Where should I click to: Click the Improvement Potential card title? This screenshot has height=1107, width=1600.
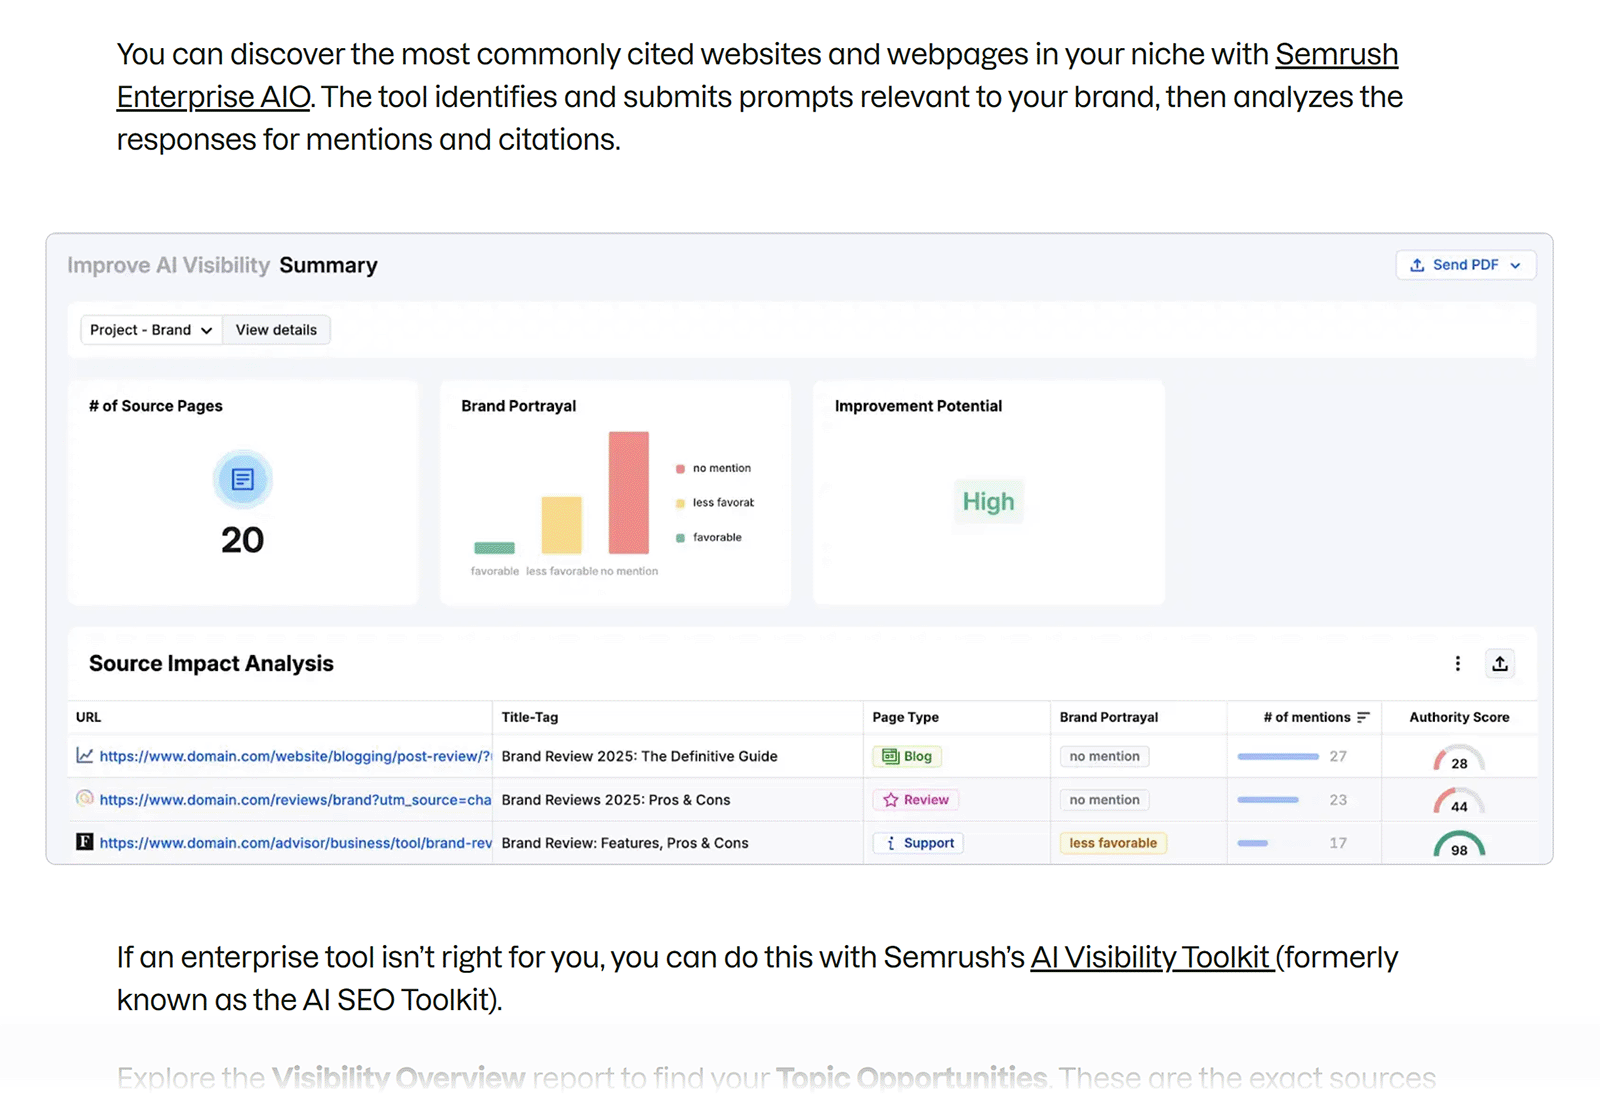click(x=918, y=406)
